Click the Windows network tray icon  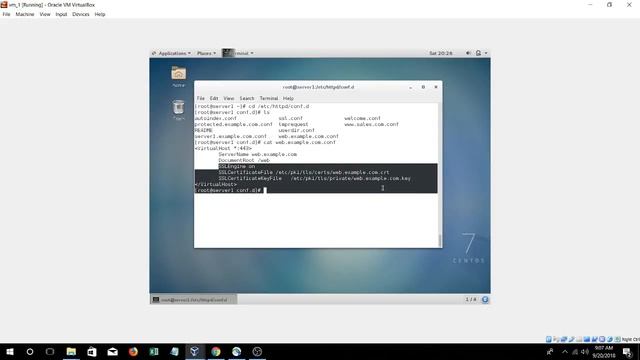coord(575,351)
